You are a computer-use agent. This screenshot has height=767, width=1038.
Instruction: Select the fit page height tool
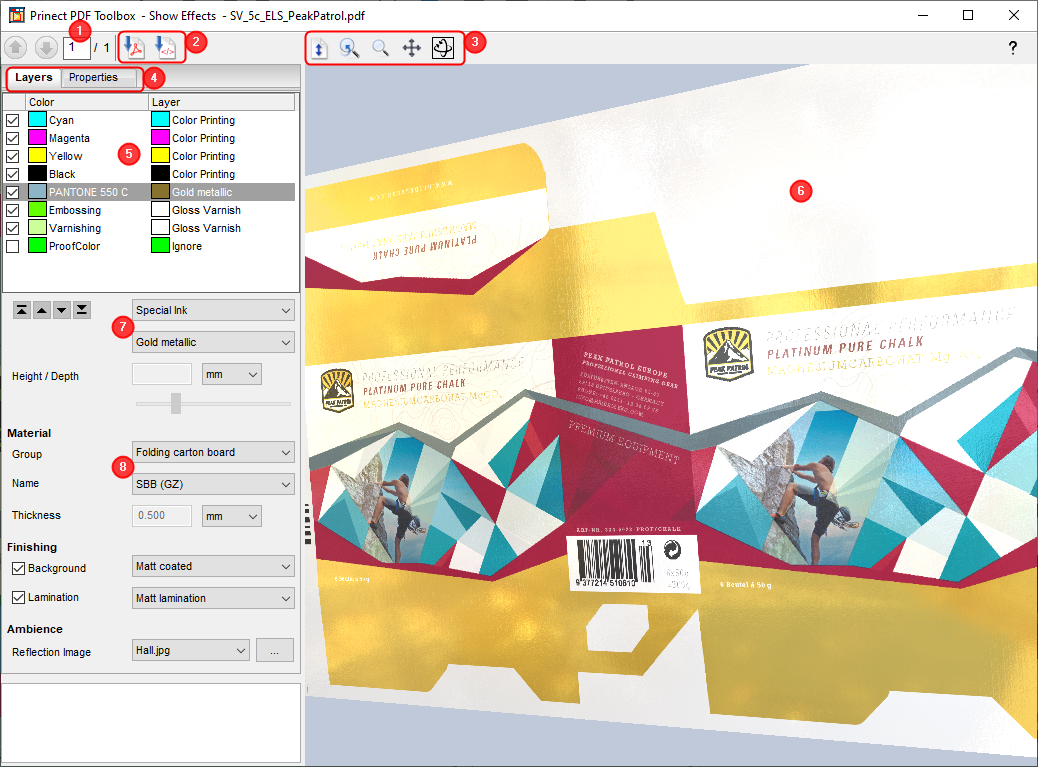[319, 48]
